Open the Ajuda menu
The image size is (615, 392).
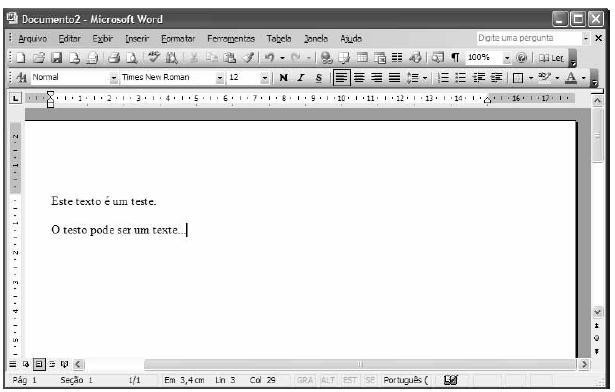[351, 38]
